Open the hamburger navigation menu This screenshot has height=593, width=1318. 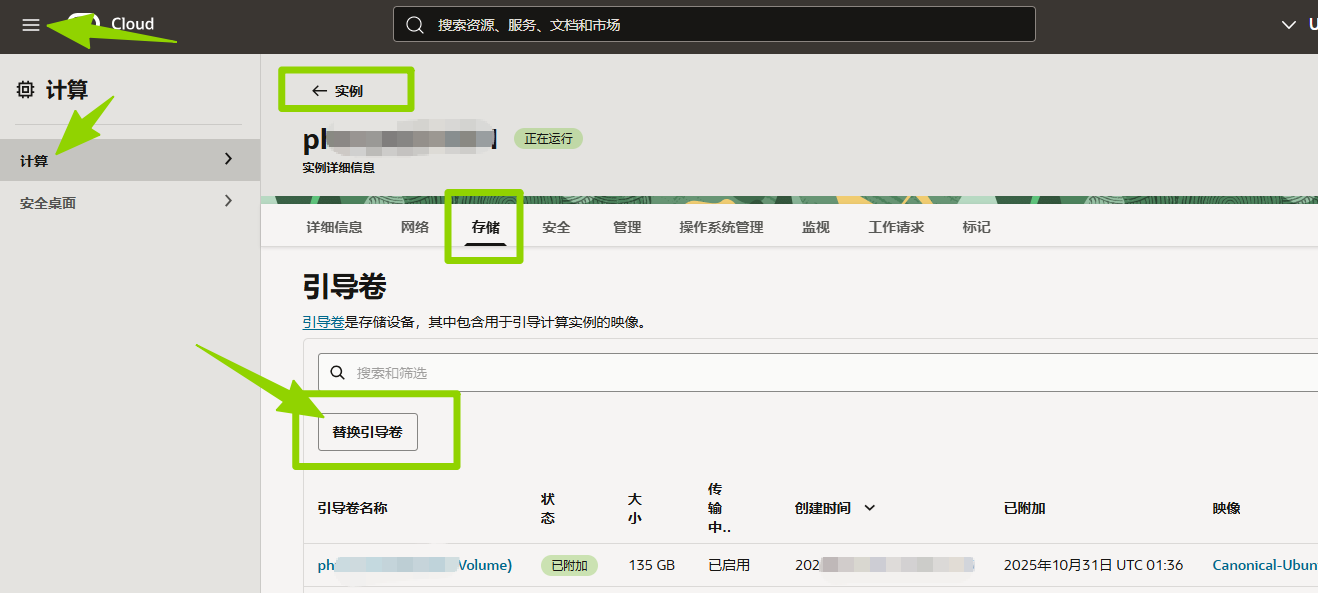[x=31, y=25]
